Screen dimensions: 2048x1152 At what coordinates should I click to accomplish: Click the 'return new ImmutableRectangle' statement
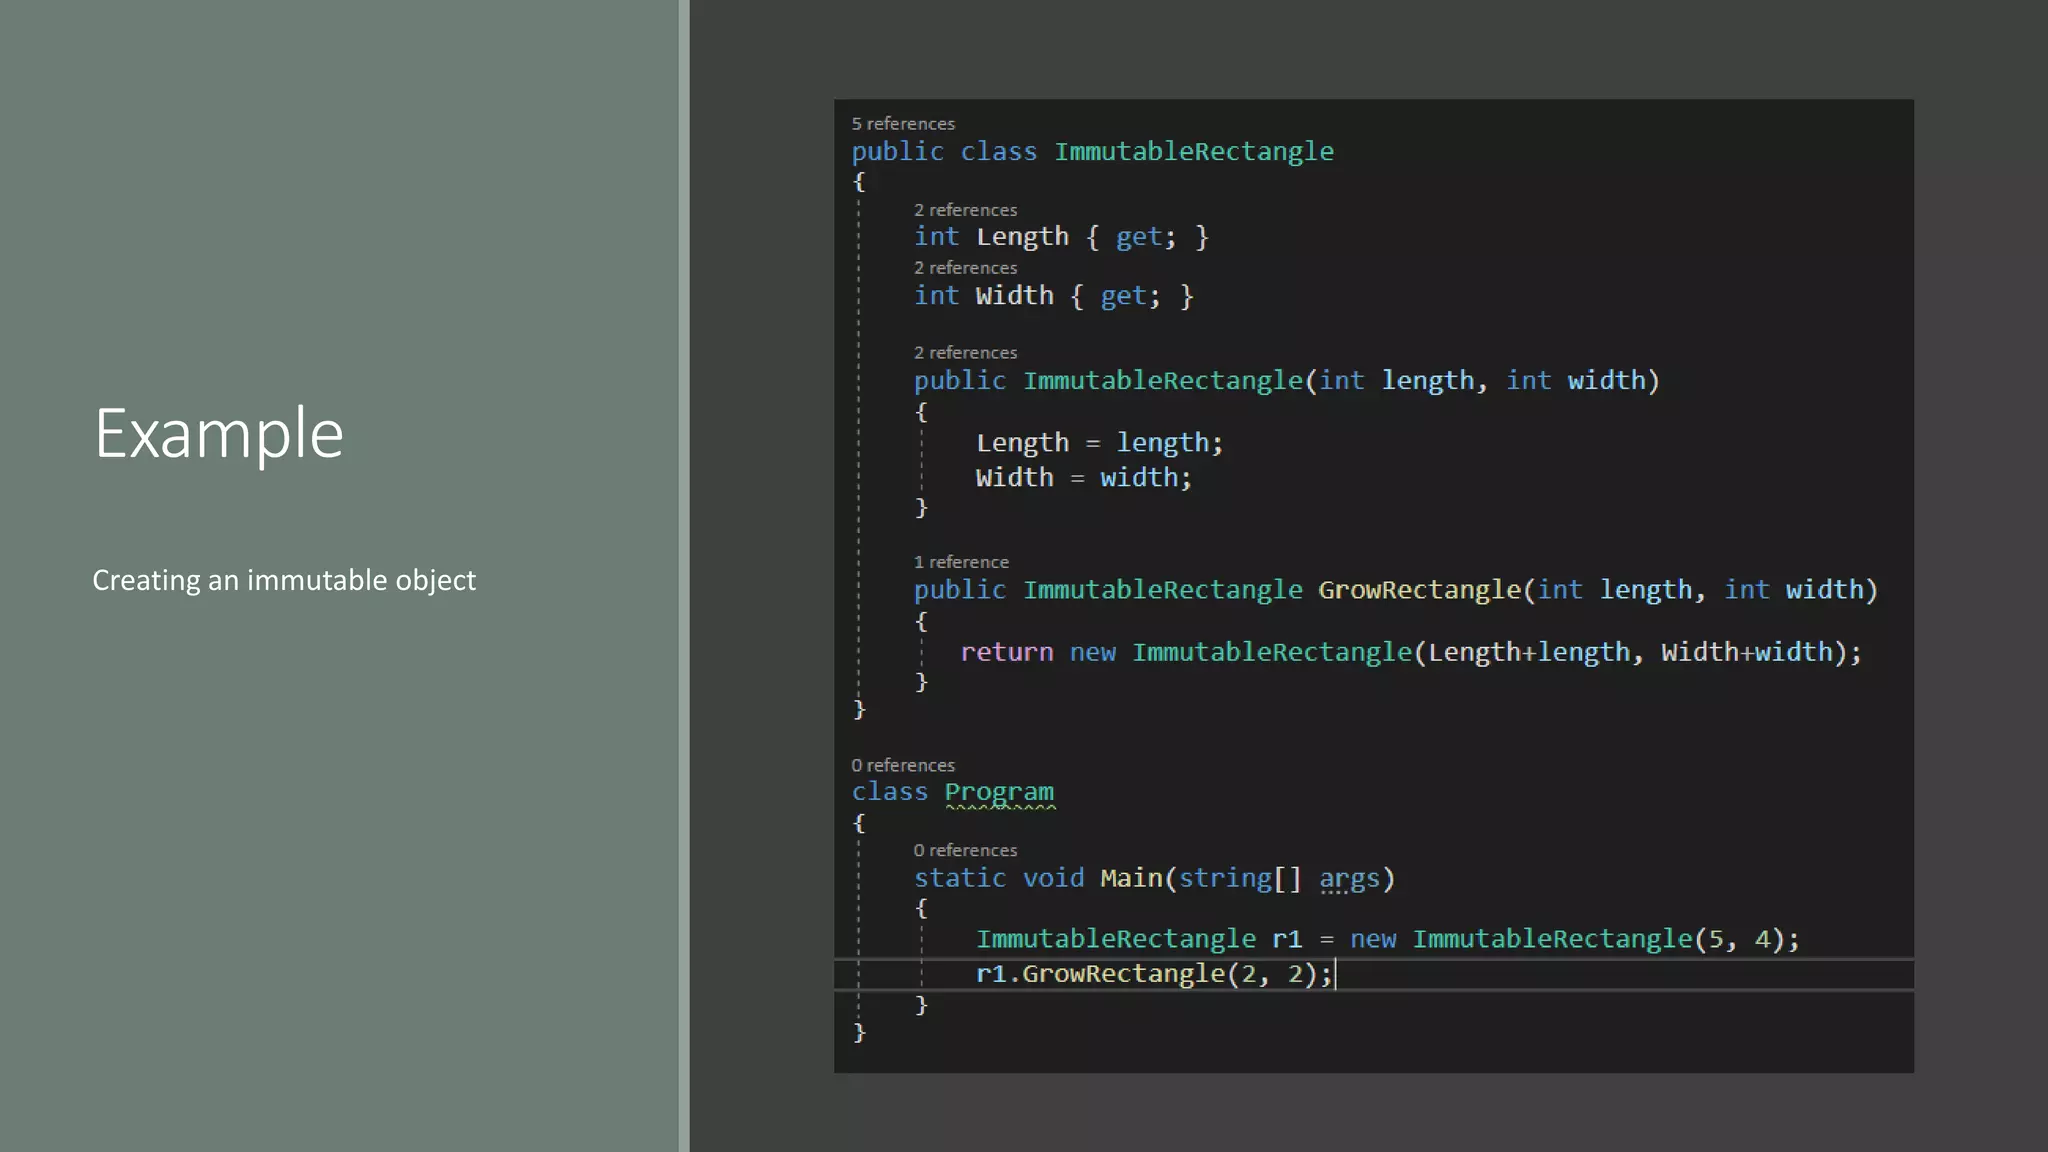tap(1411, 652)
